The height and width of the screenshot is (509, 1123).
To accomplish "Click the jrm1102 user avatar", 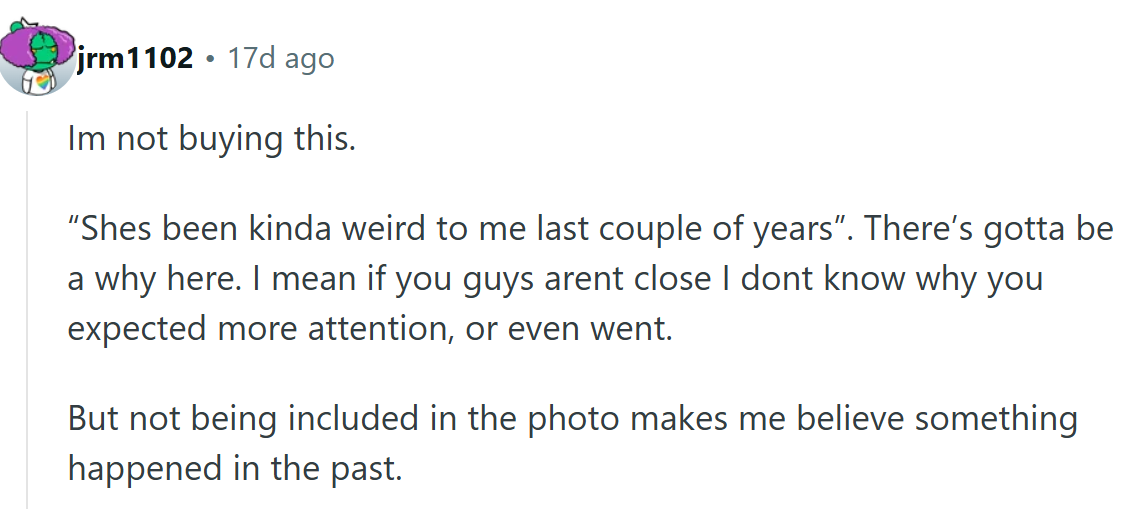I will click(38, 57).
